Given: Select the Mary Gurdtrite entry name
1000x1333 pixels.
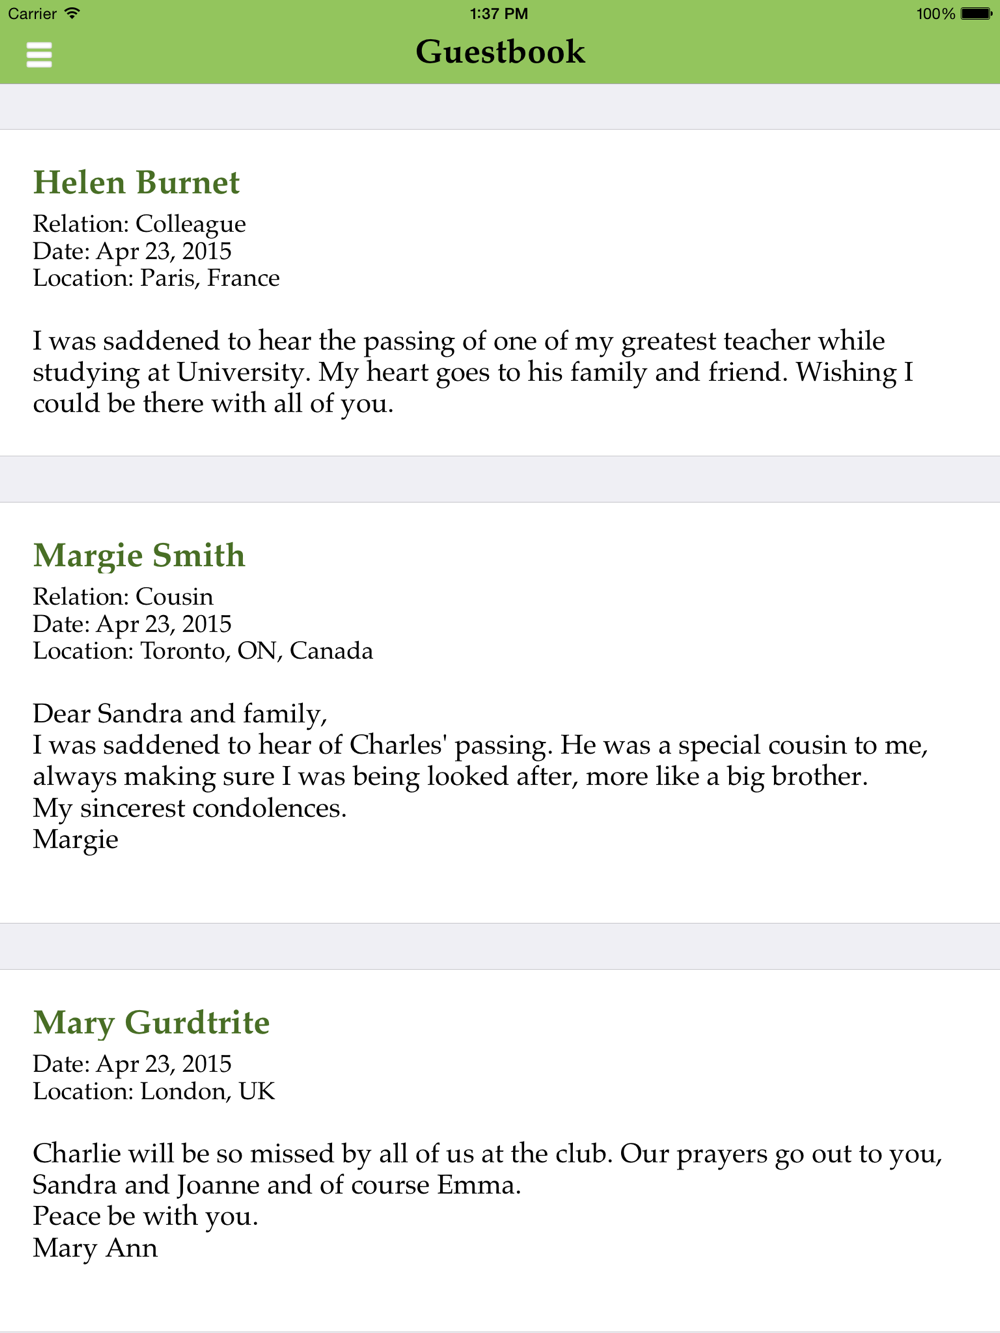Looking at the screenshot, I should pyautogui.click(x=151, y=1023).
